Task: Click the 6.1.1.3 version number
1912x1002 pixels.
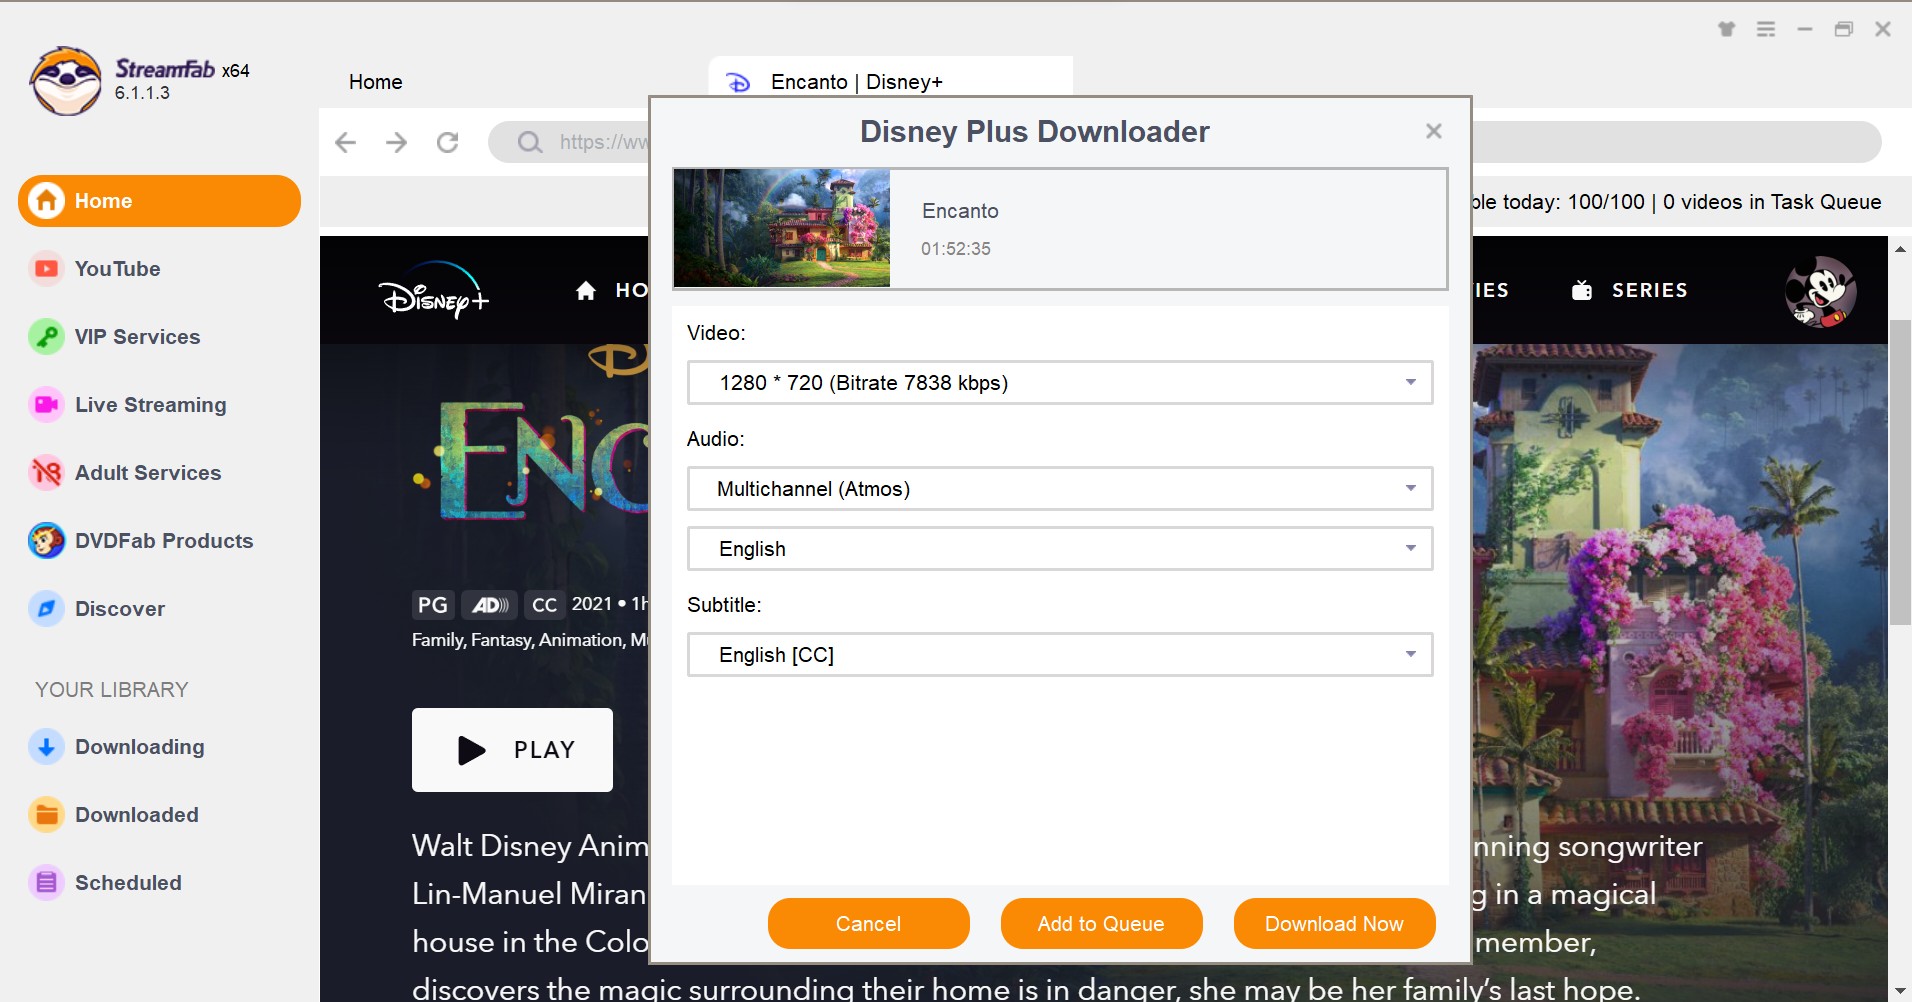Action: [142, 93]
